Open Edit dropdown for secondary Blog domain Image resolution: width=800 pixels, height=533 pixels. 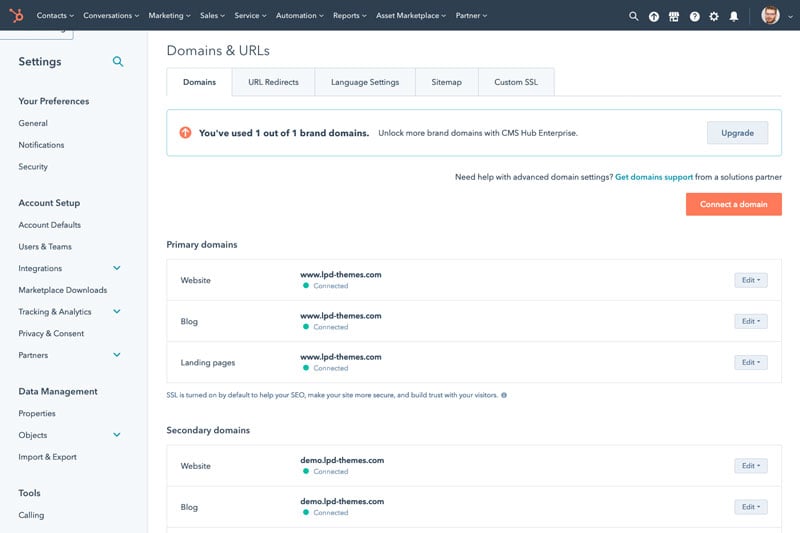pyautogui.click(x=751, y=507)
